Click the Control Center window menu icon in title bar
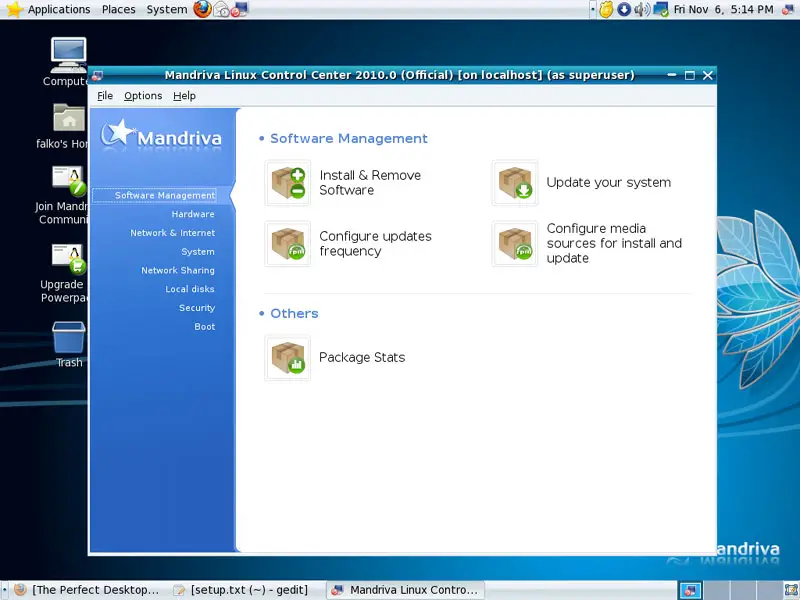The image size is (800, 600). [97, 76]
